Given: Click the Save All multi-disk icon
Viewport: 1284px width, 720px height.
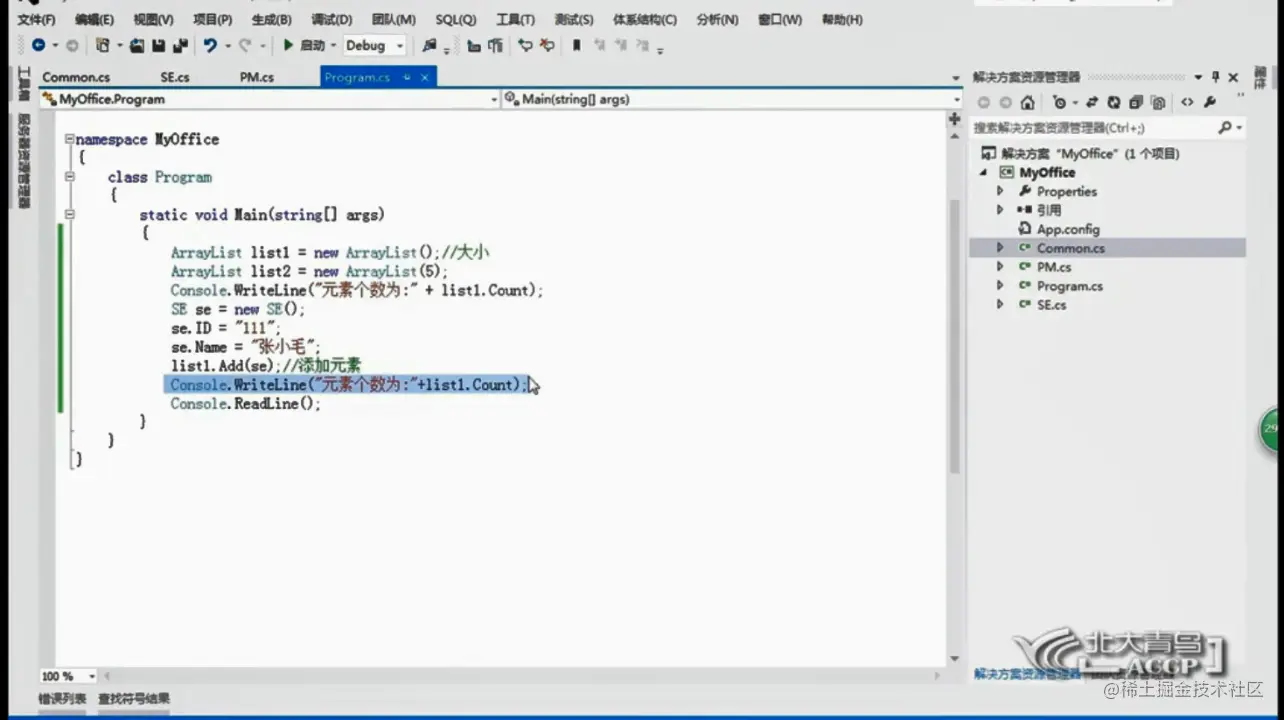Looking at the screenshot, I should (x=180, y=45).
